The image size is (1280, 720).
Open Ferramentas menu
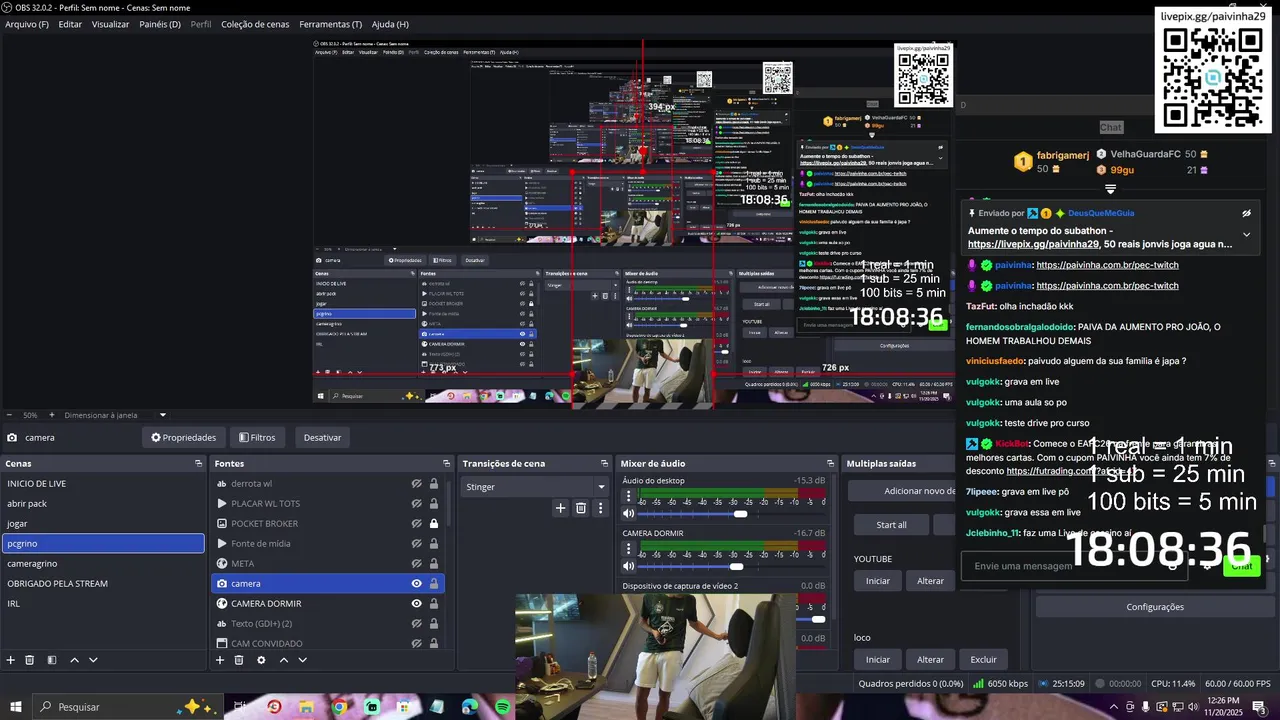click(x=331, y=24)
